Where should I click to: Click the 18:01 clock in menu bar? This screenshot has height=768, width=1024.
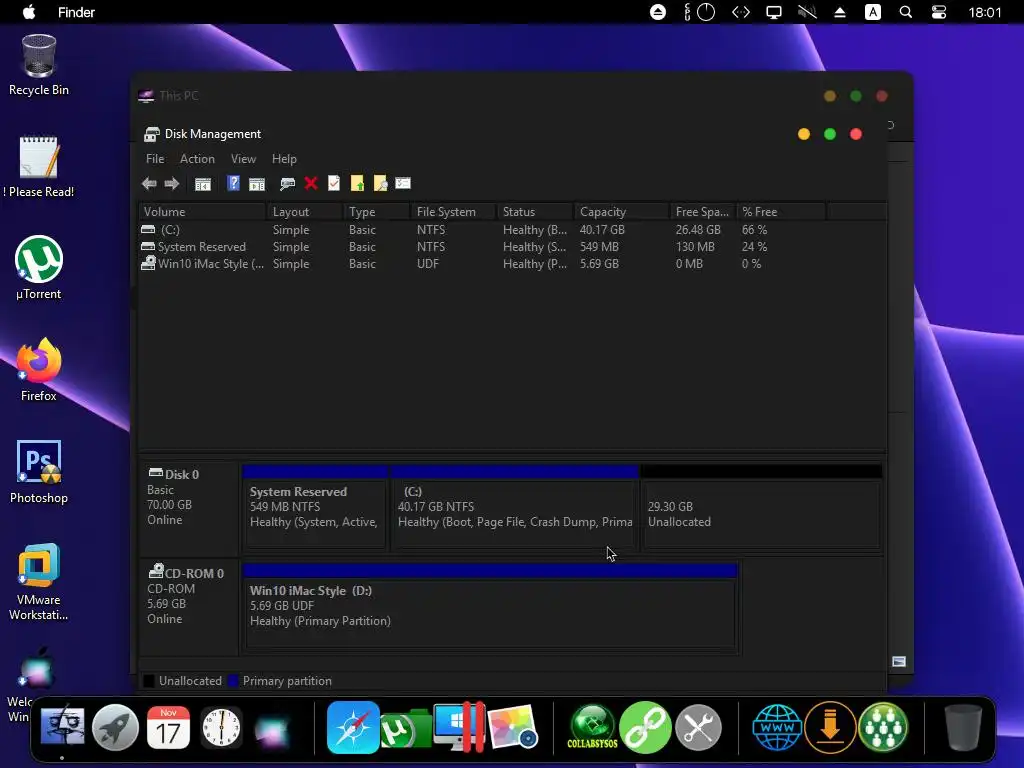tap(985, 12)
